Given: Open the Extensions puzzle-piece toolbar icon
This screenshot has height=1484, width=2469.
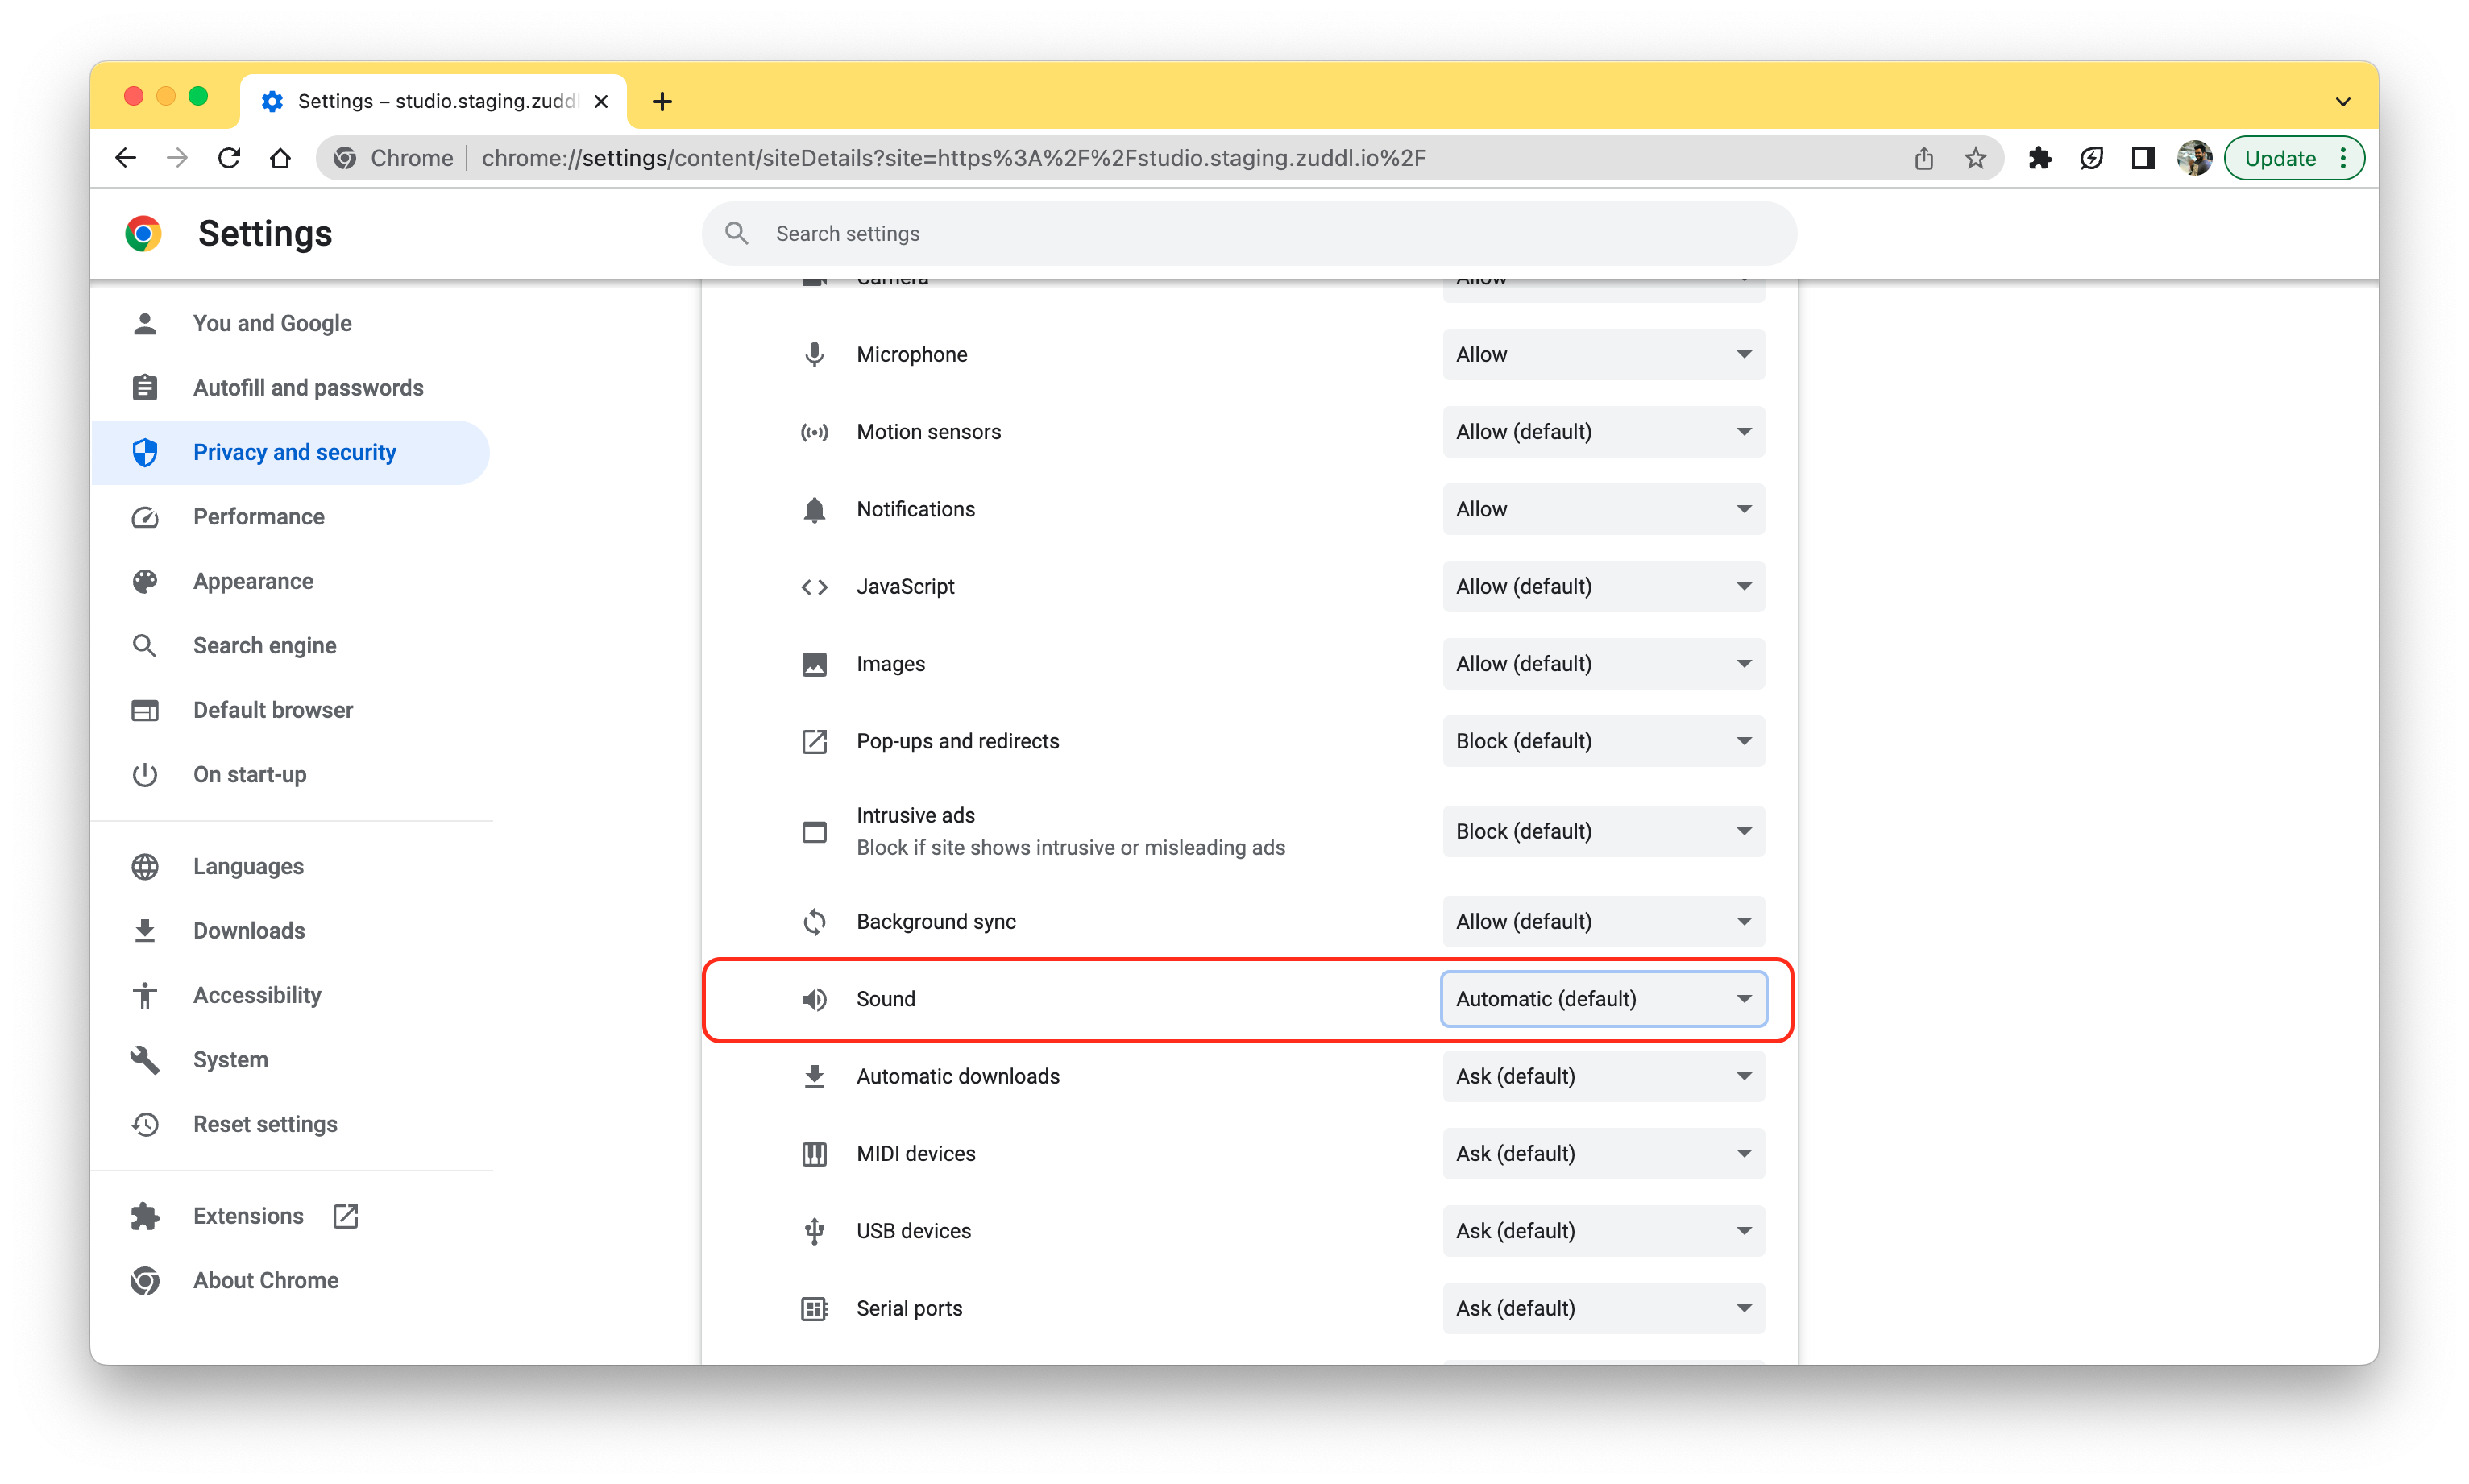Looking at the screenshot, I should 2039,158.
